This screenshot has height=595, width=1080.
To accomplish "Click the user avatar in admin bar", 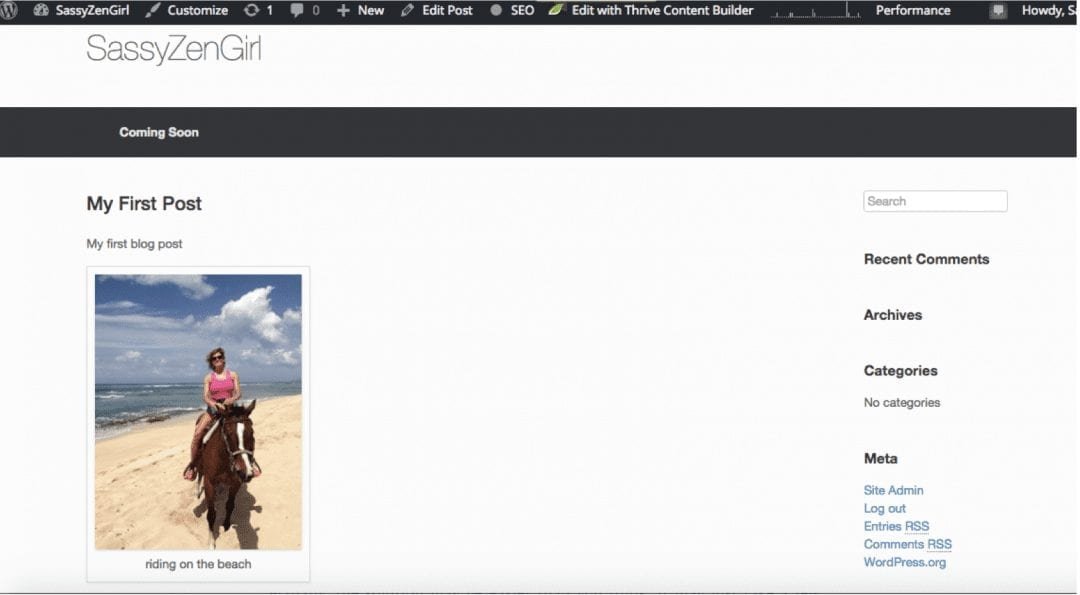I will 998,11.
